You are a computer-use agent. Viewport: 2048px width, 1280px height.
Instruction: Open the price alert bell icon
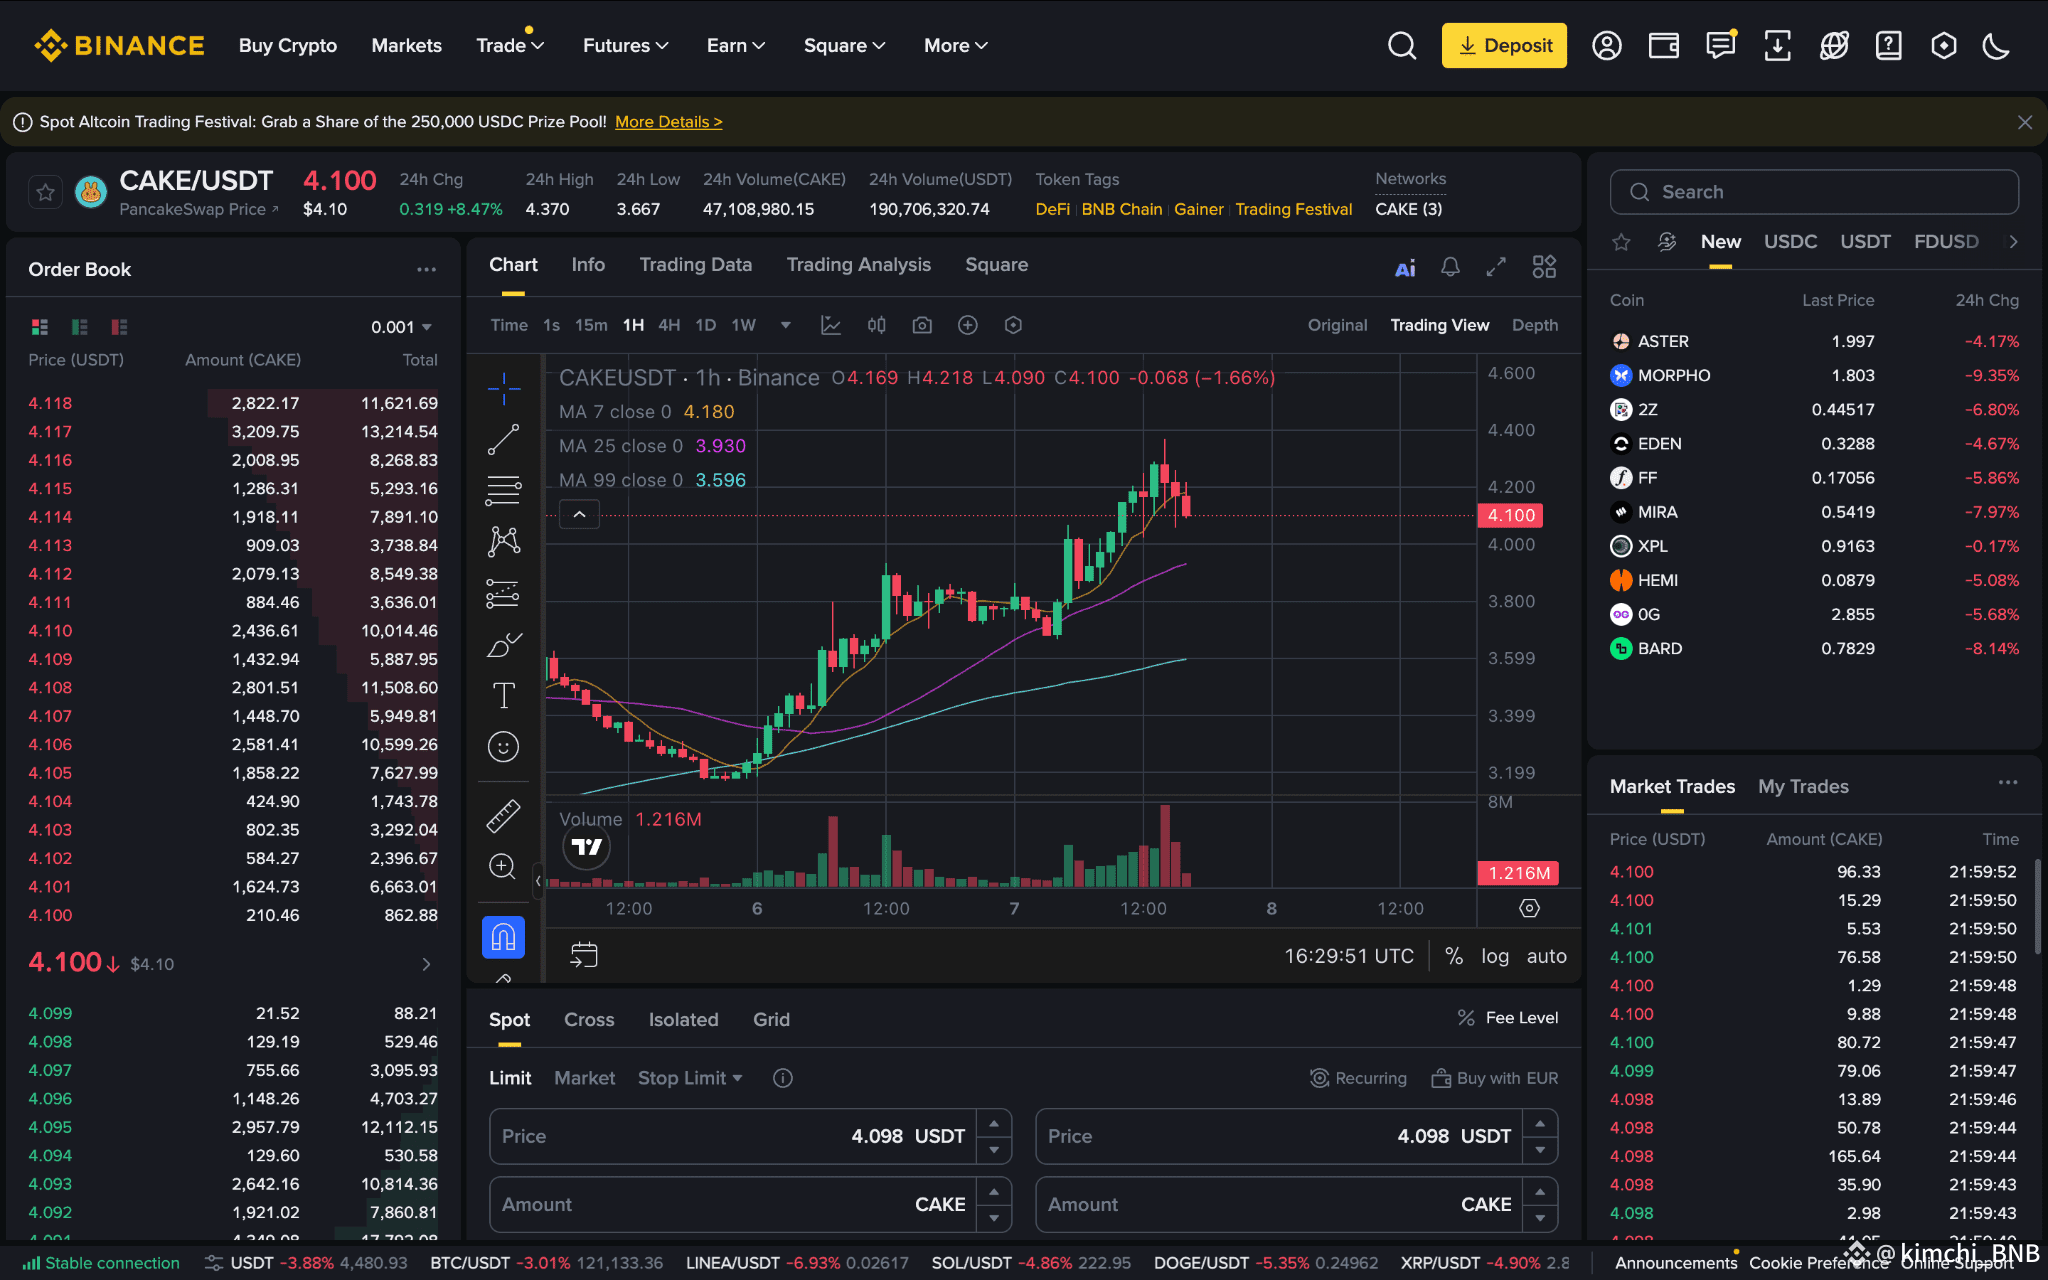pyautogui.click(x=1450, y=267)
